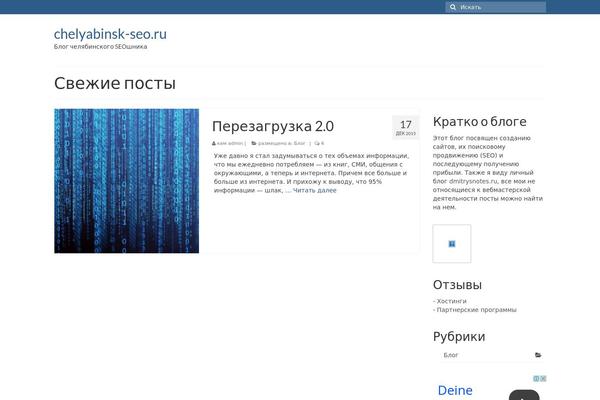The height and width of the screenshot is (400, 600).
Task: Open the matrix code post thumbnail
Action: tap(127, 181)
